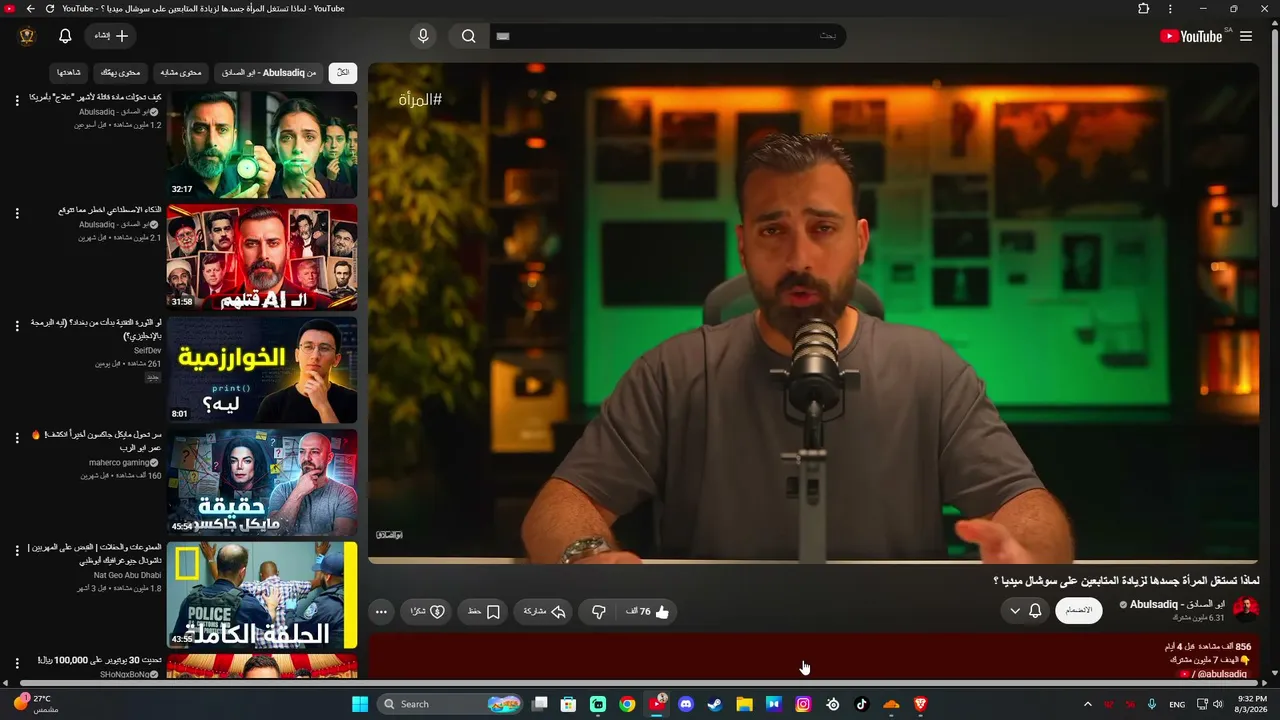Open options for maherco gaming video
Screen dimensions: 1280x720
coord(17,438)
